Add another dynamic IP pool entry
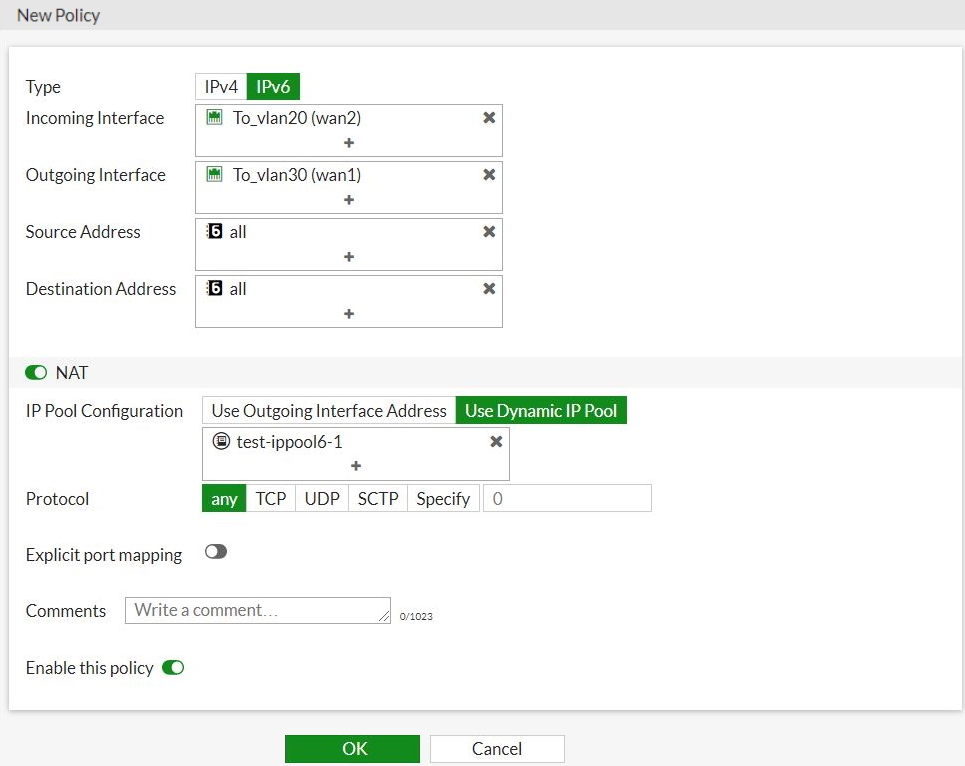The image size is (965, 766). click(x=356, y=466)
